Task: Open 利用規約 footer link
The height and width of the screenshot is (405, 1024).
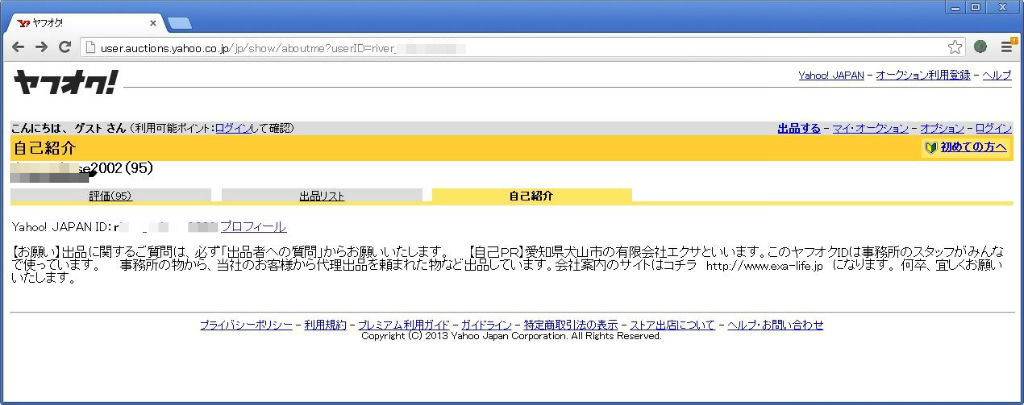Action: coord(325,325)
